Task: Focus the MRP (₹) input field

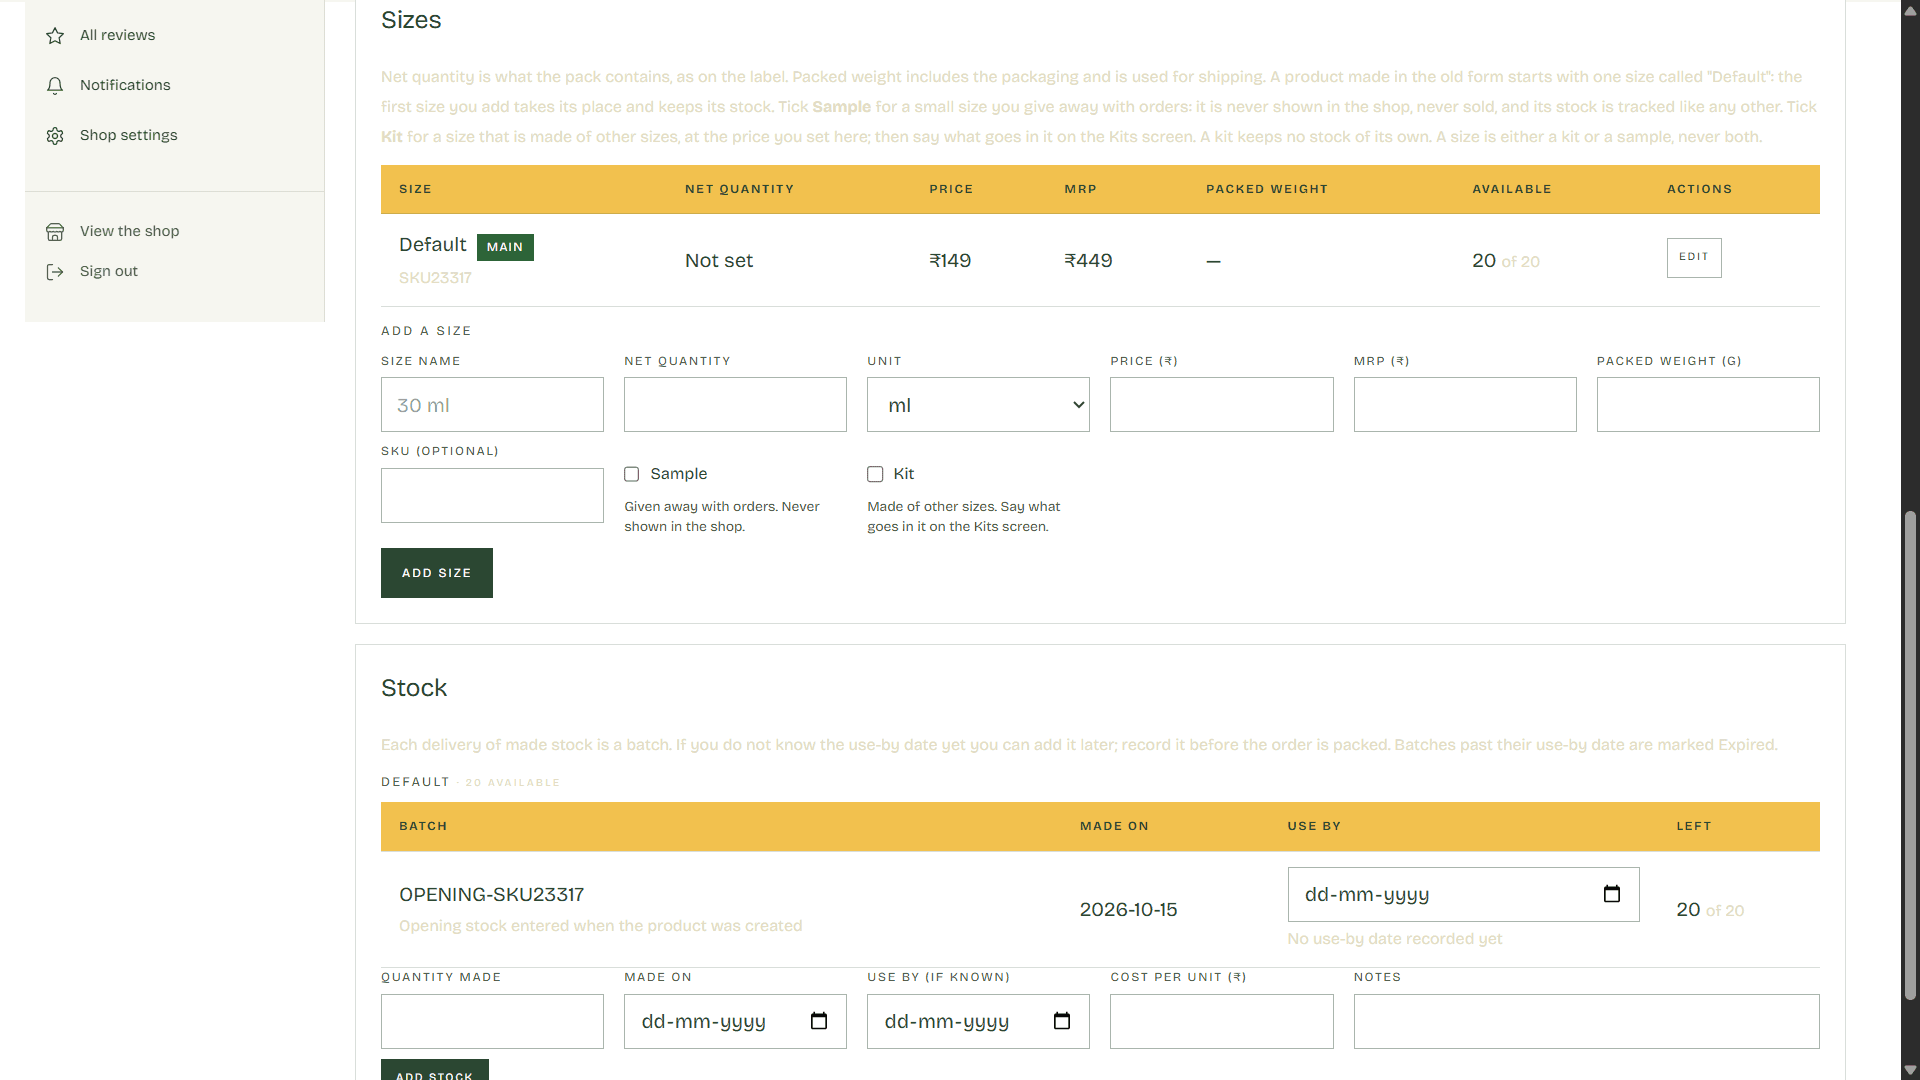Action: point(1465,405)
